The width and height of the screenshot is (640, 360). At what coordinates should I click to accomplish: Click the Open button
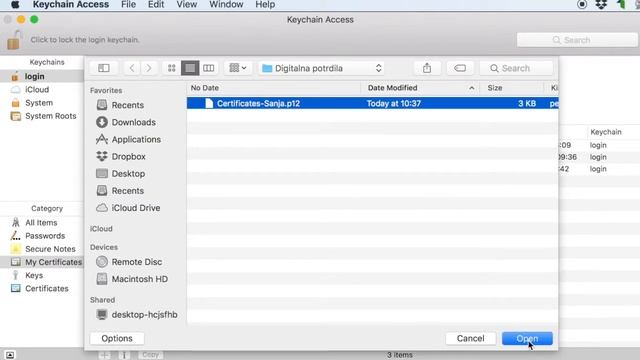click(x=527, y=338)
